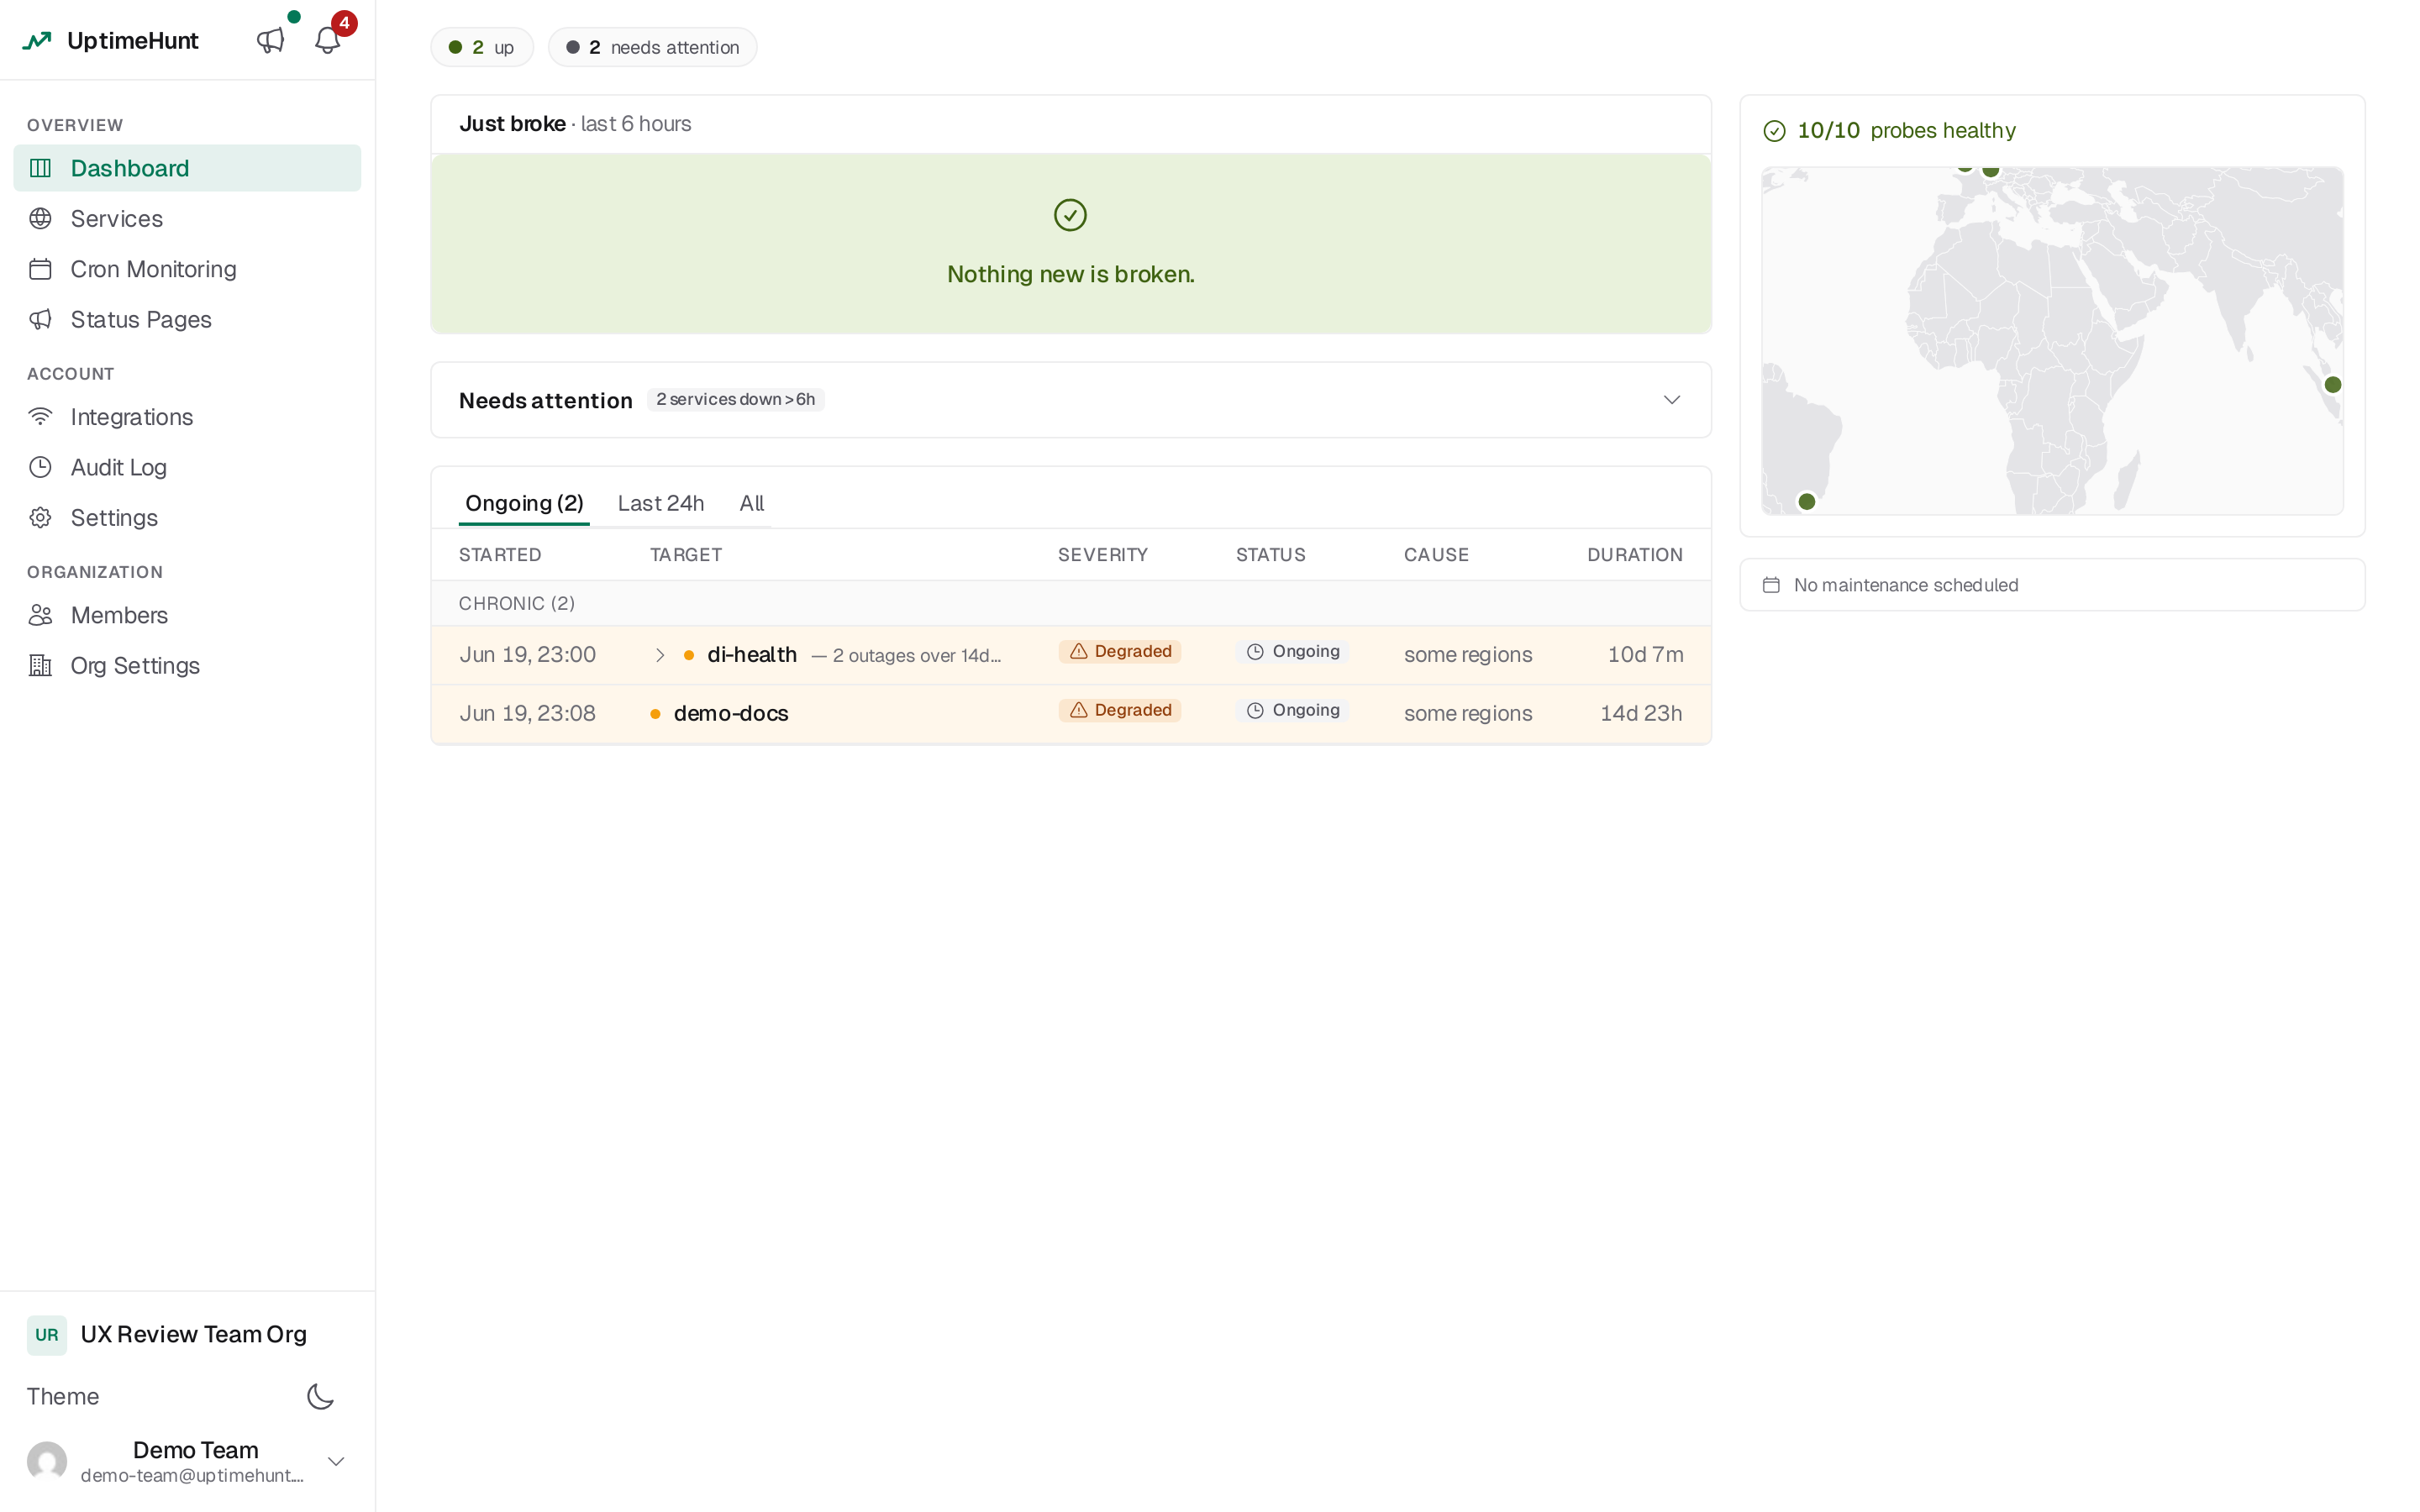Click the Ongoing clock icon for demo-docs
The height and width of the screenshot is (1512, 2420).
tap(1255, 711)
